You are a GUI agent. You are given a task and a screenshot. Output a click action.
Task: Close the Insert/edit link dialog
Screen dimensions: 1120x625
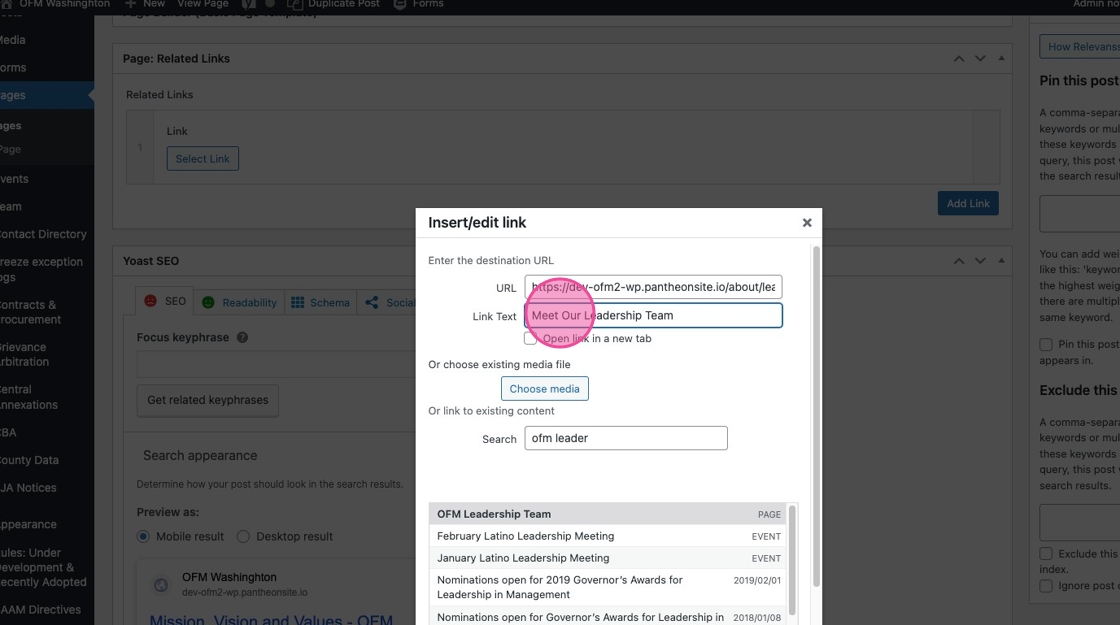pyautogui.click(x=806, y=223)
